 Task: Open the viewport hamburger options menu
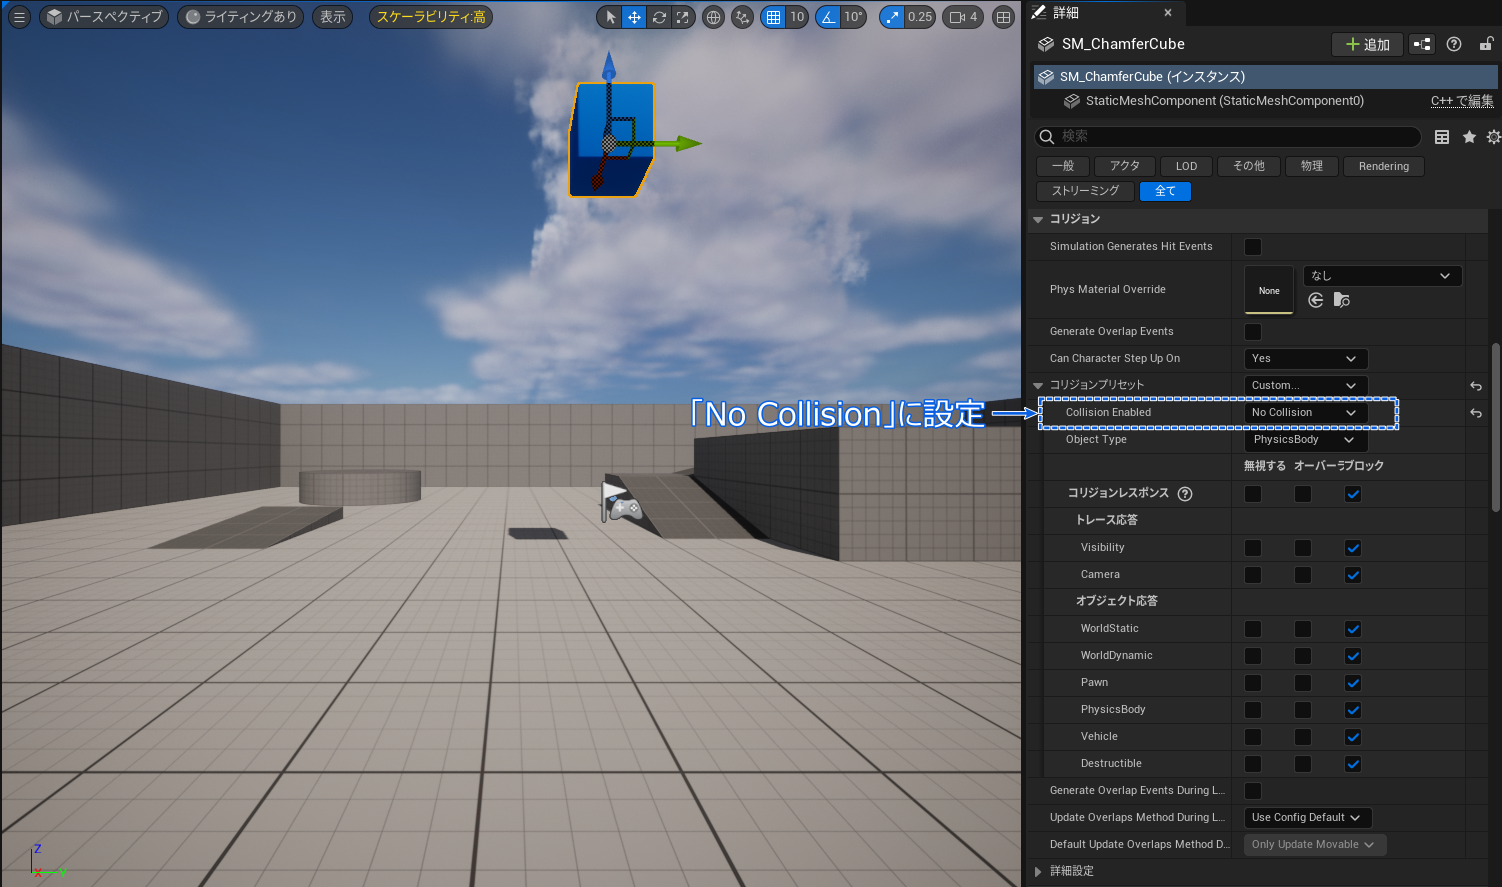click(18, 17)
